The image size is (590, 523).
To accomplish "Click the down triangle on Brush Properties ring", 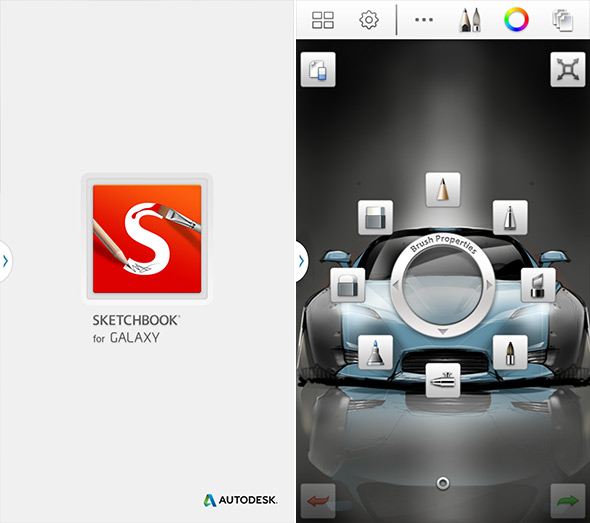I will pyautogui.click(x=443, y=331).
